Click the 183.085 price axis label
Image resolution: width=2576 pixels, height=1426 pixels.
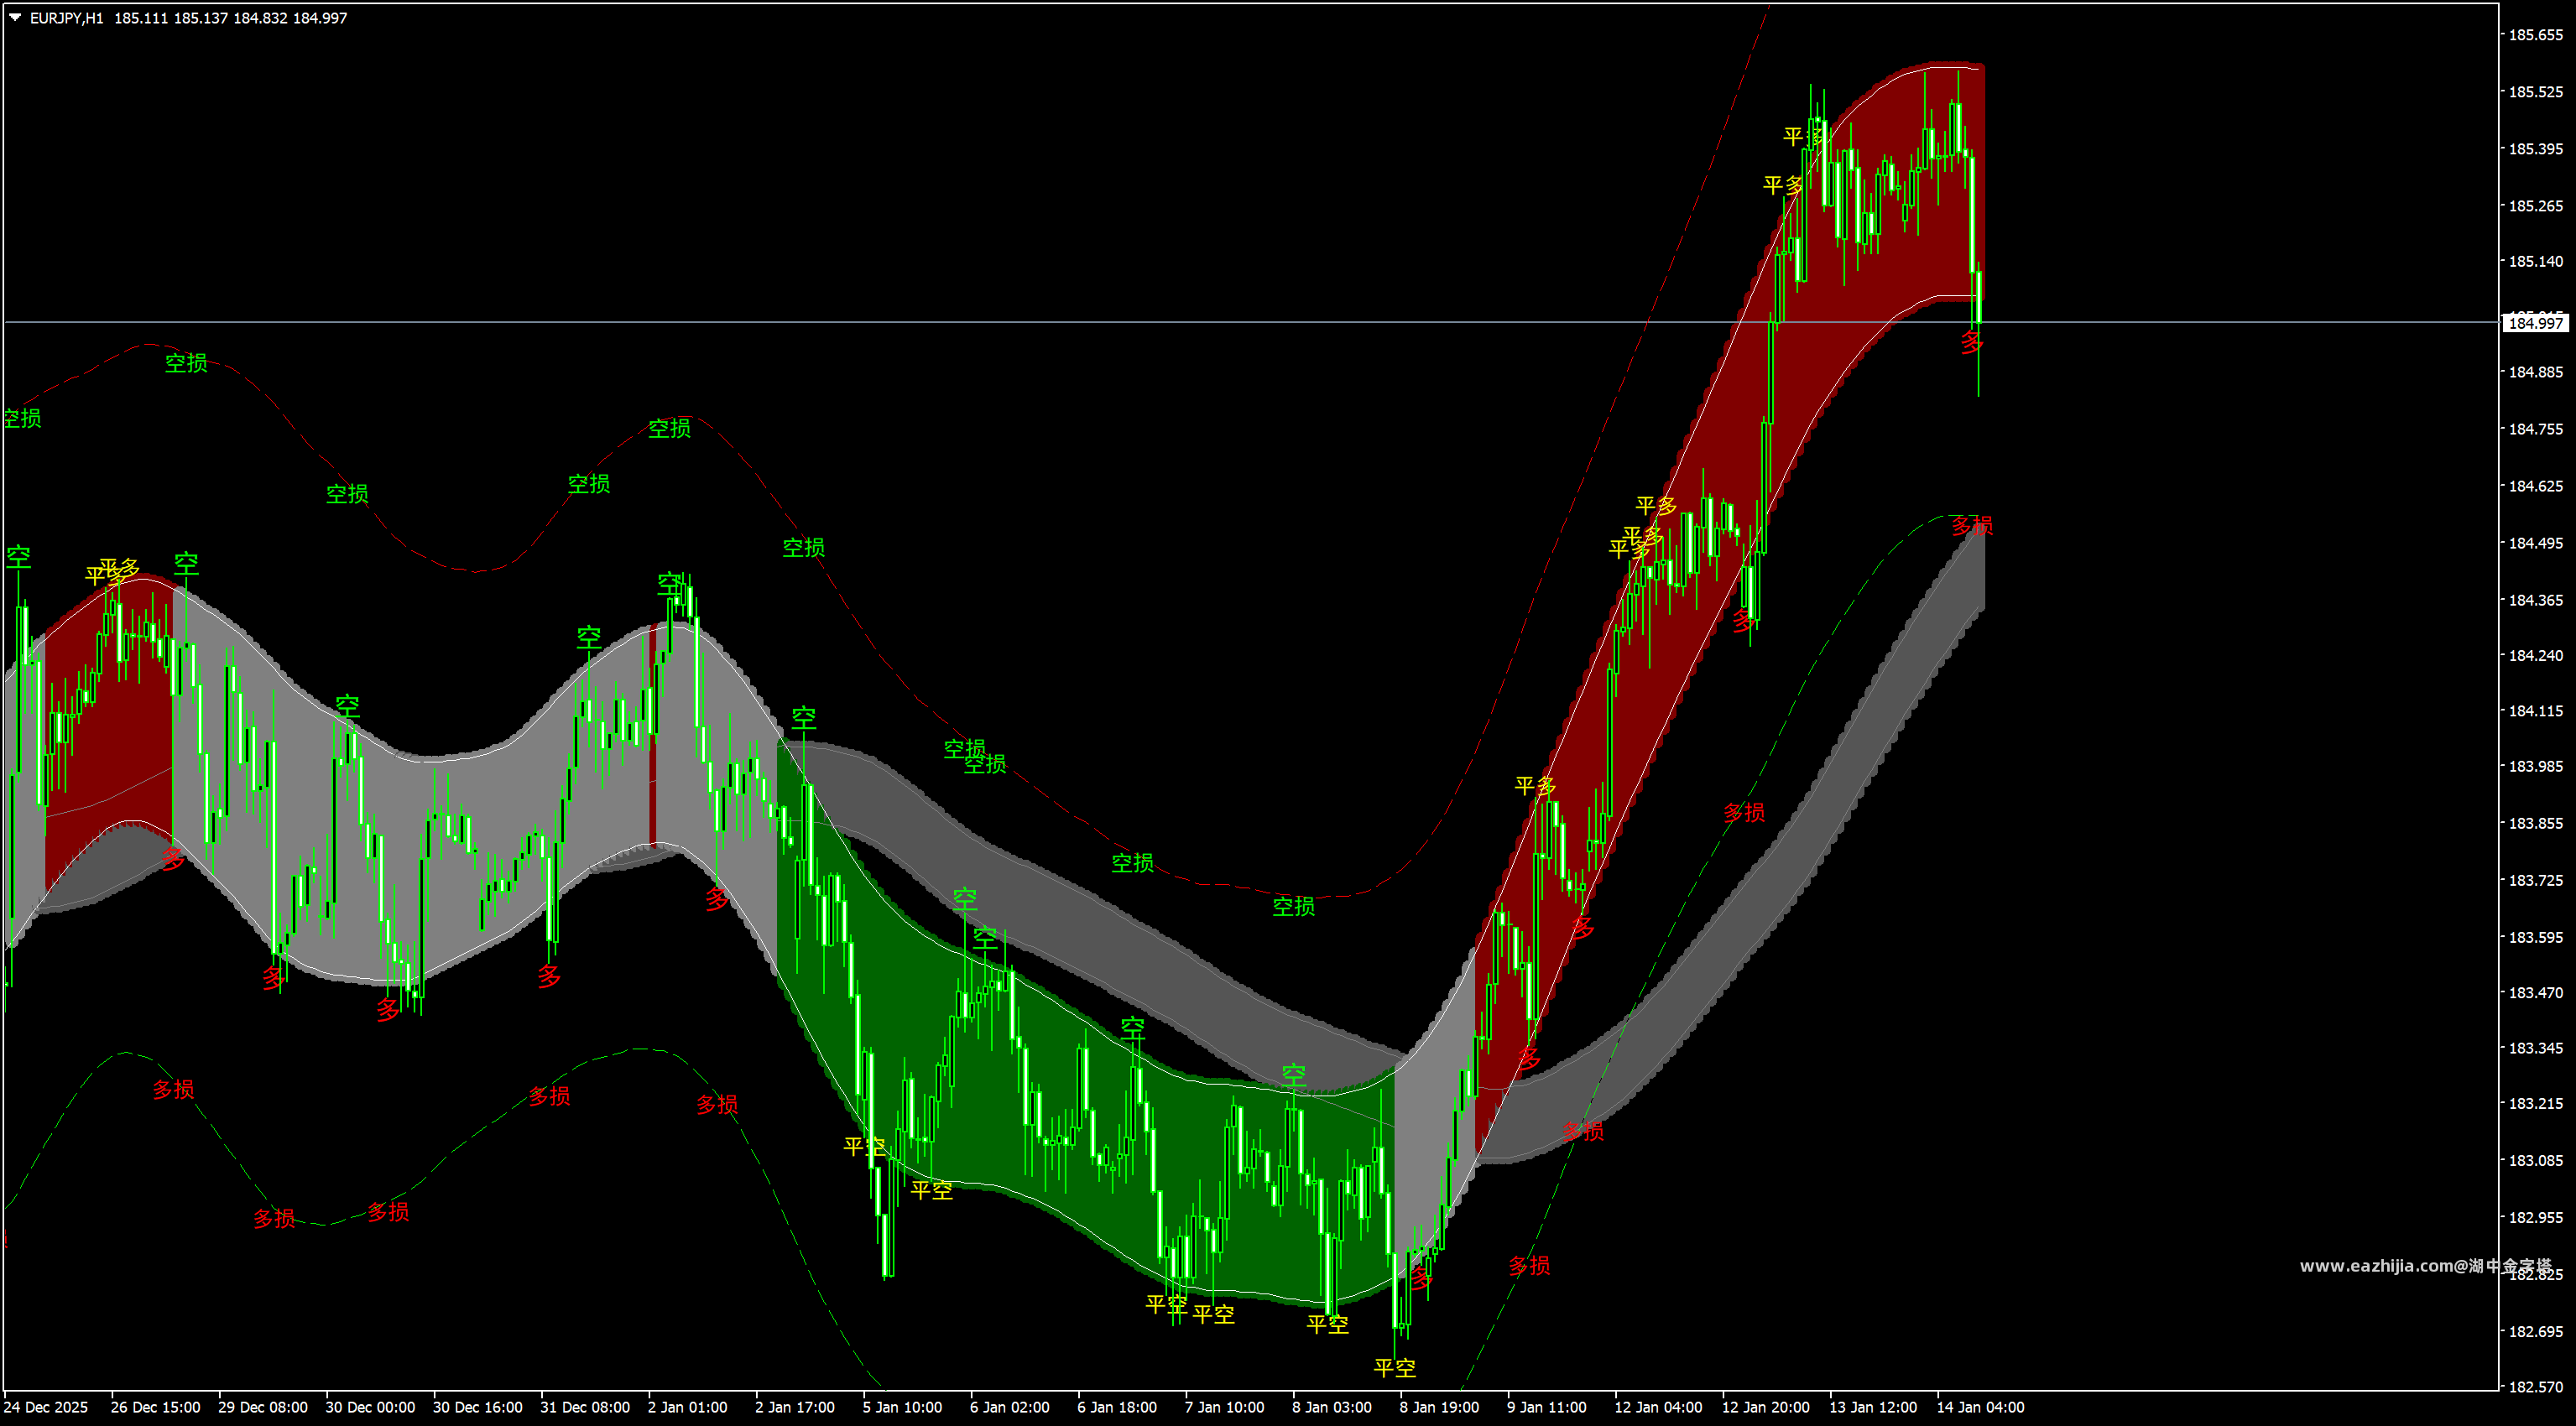point(2536,1161)
